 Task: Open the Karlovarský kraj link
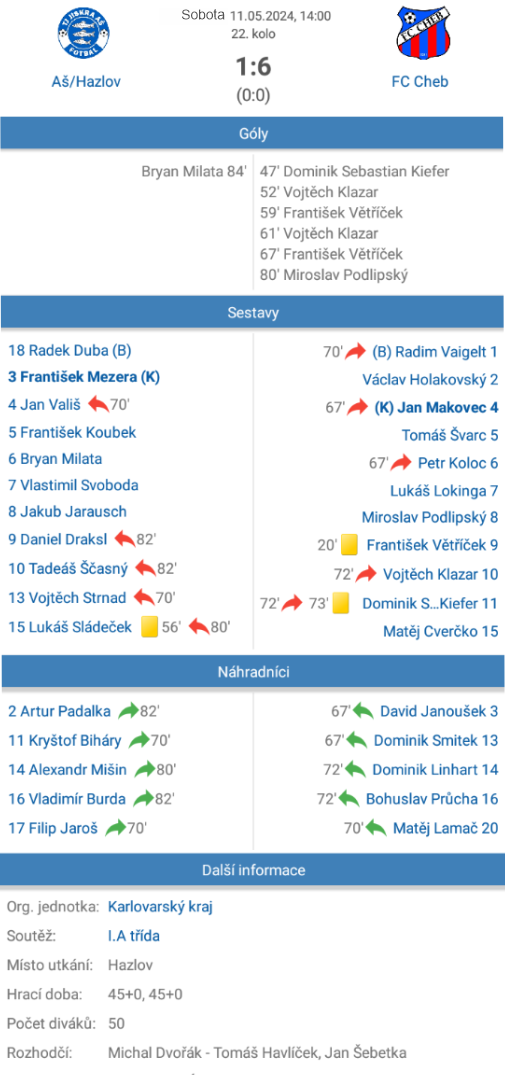pyautogui.click(x=160, y=907)
